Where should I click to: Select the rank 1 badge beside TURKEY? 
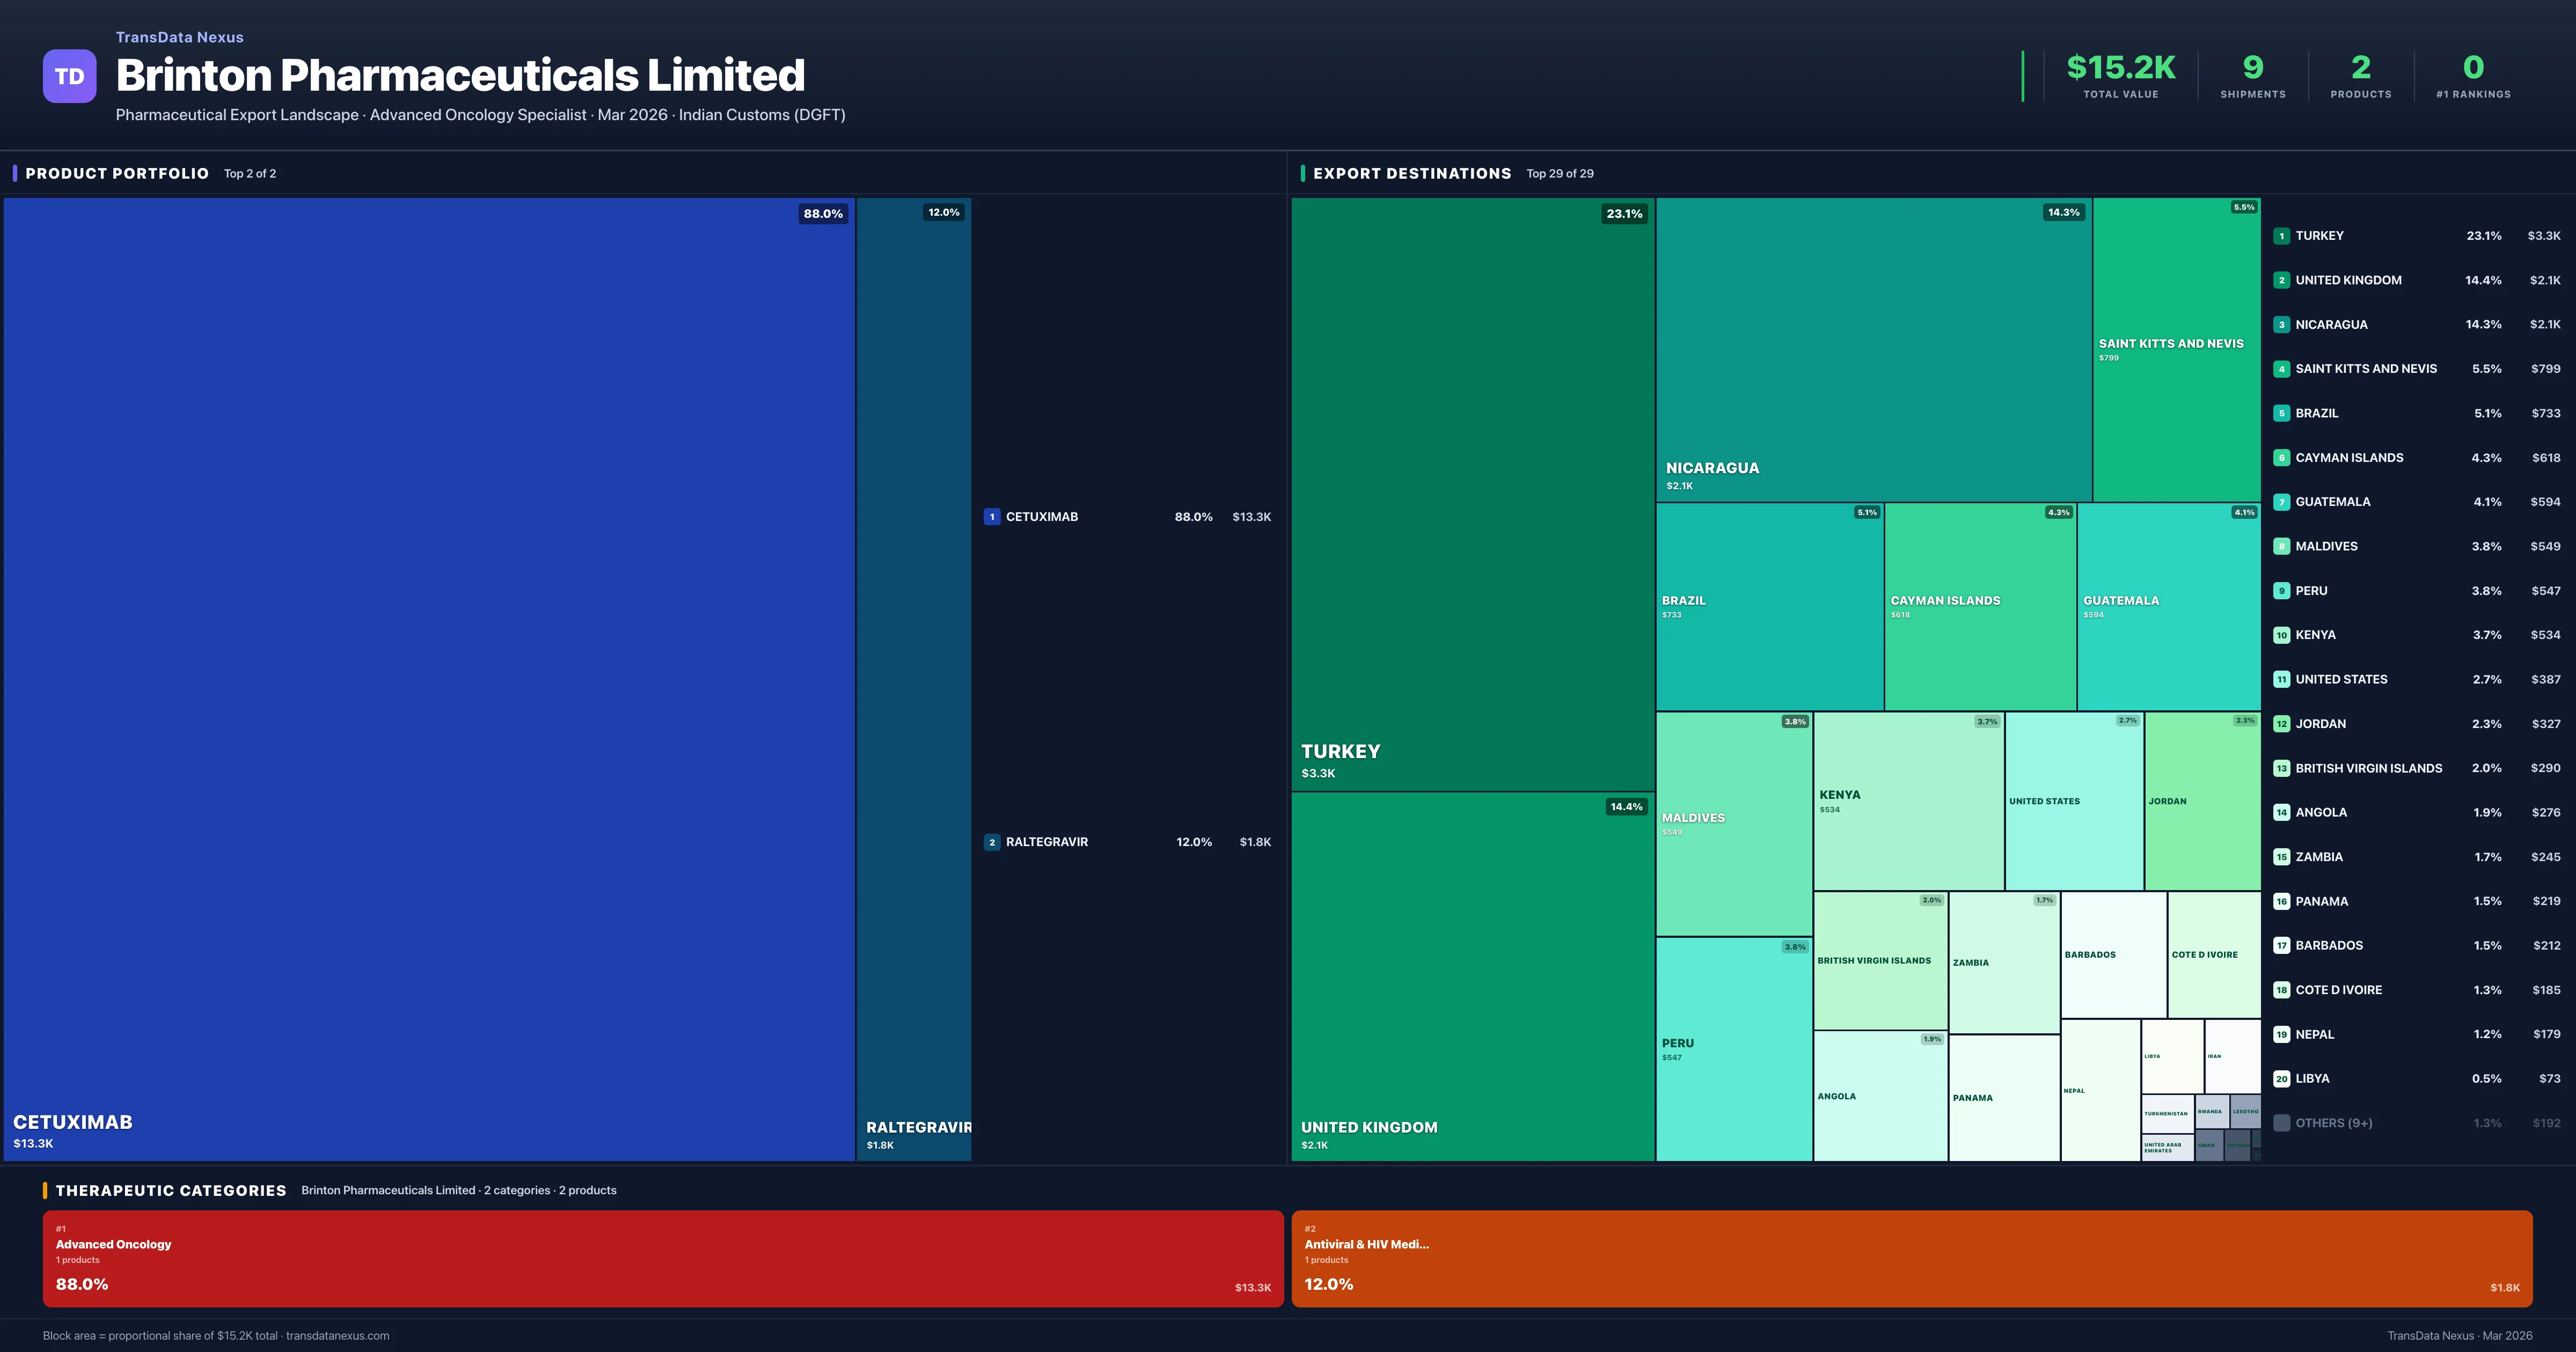point(2282,236)
